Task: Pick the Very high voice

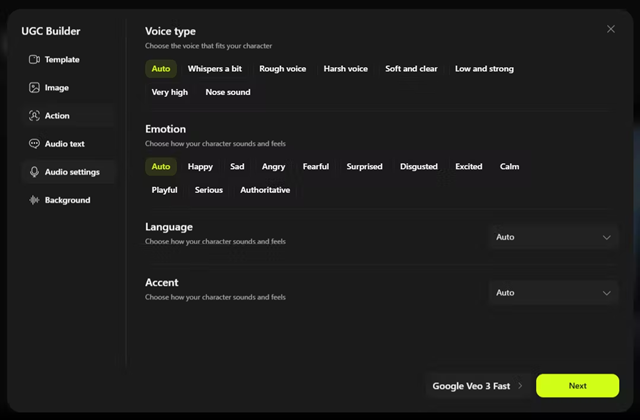Action: click(169, 92)
